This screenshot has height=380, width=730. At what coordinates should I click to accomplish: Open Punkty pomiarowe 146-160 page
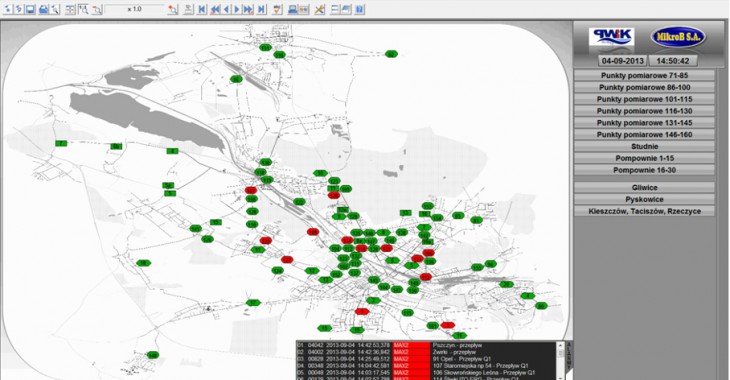644,135
